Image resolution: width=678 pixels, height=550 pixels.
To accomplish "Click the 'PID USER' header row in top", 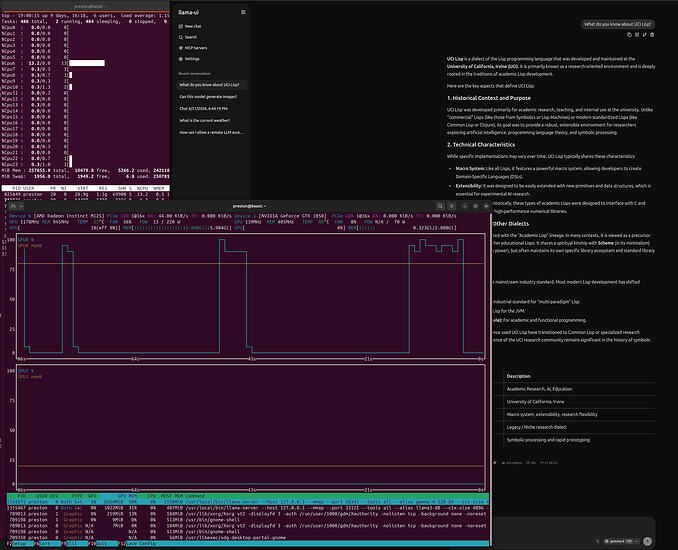I will (86, 189).
